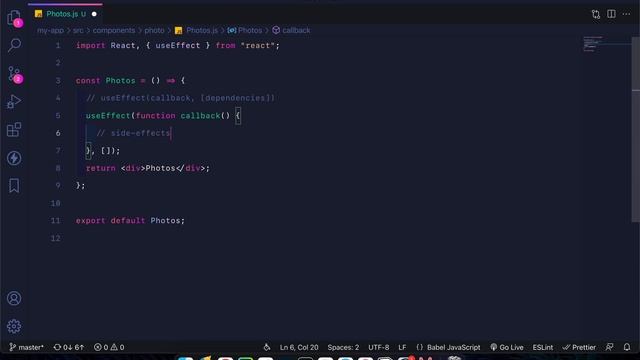
Task: Click my-app in the breadcrumb
Action: (50, 31)
